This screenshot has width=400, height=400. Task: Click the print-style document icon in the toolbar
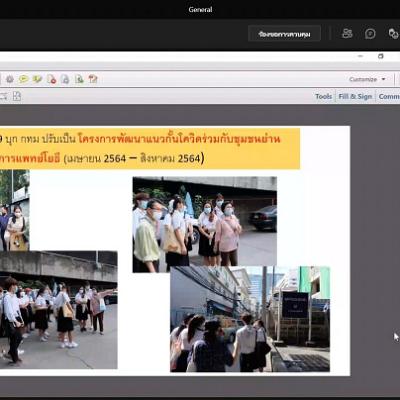point(65,79)
